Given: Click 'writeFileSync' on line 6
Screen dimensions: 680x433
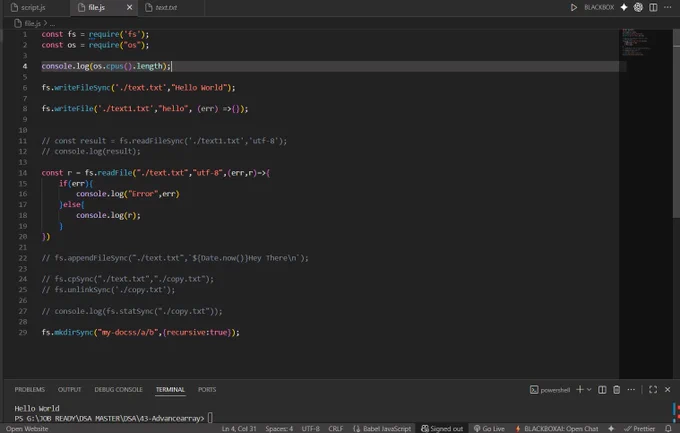Looking at the screenshot, I should (x=82, y=88).
